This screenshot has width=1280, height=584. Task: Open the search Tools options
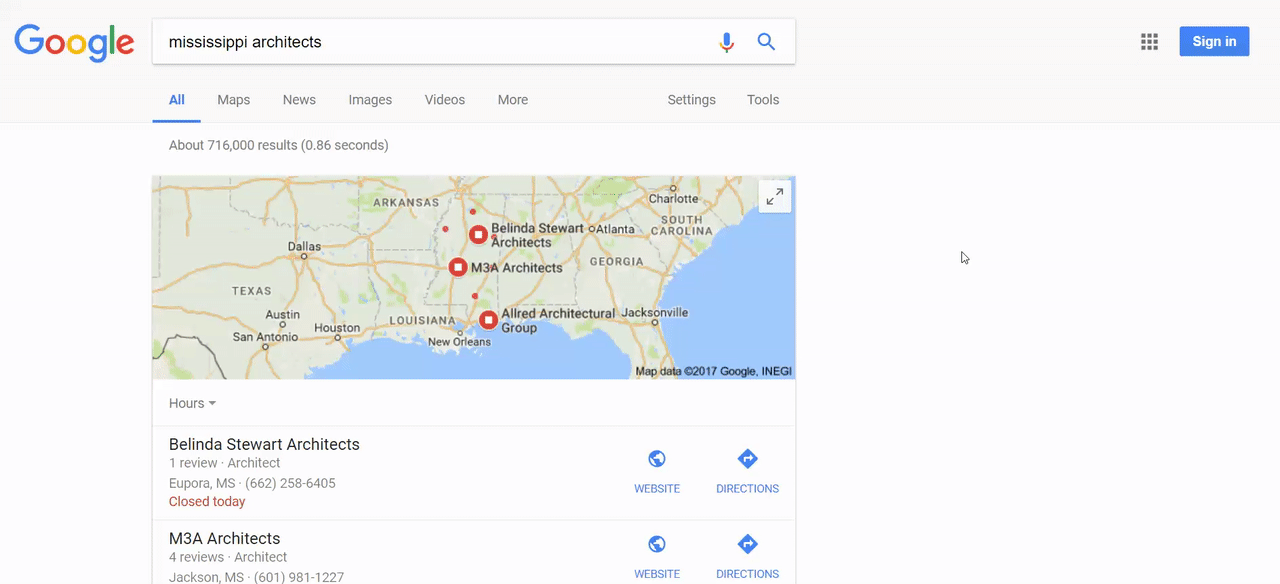(763, 100)
